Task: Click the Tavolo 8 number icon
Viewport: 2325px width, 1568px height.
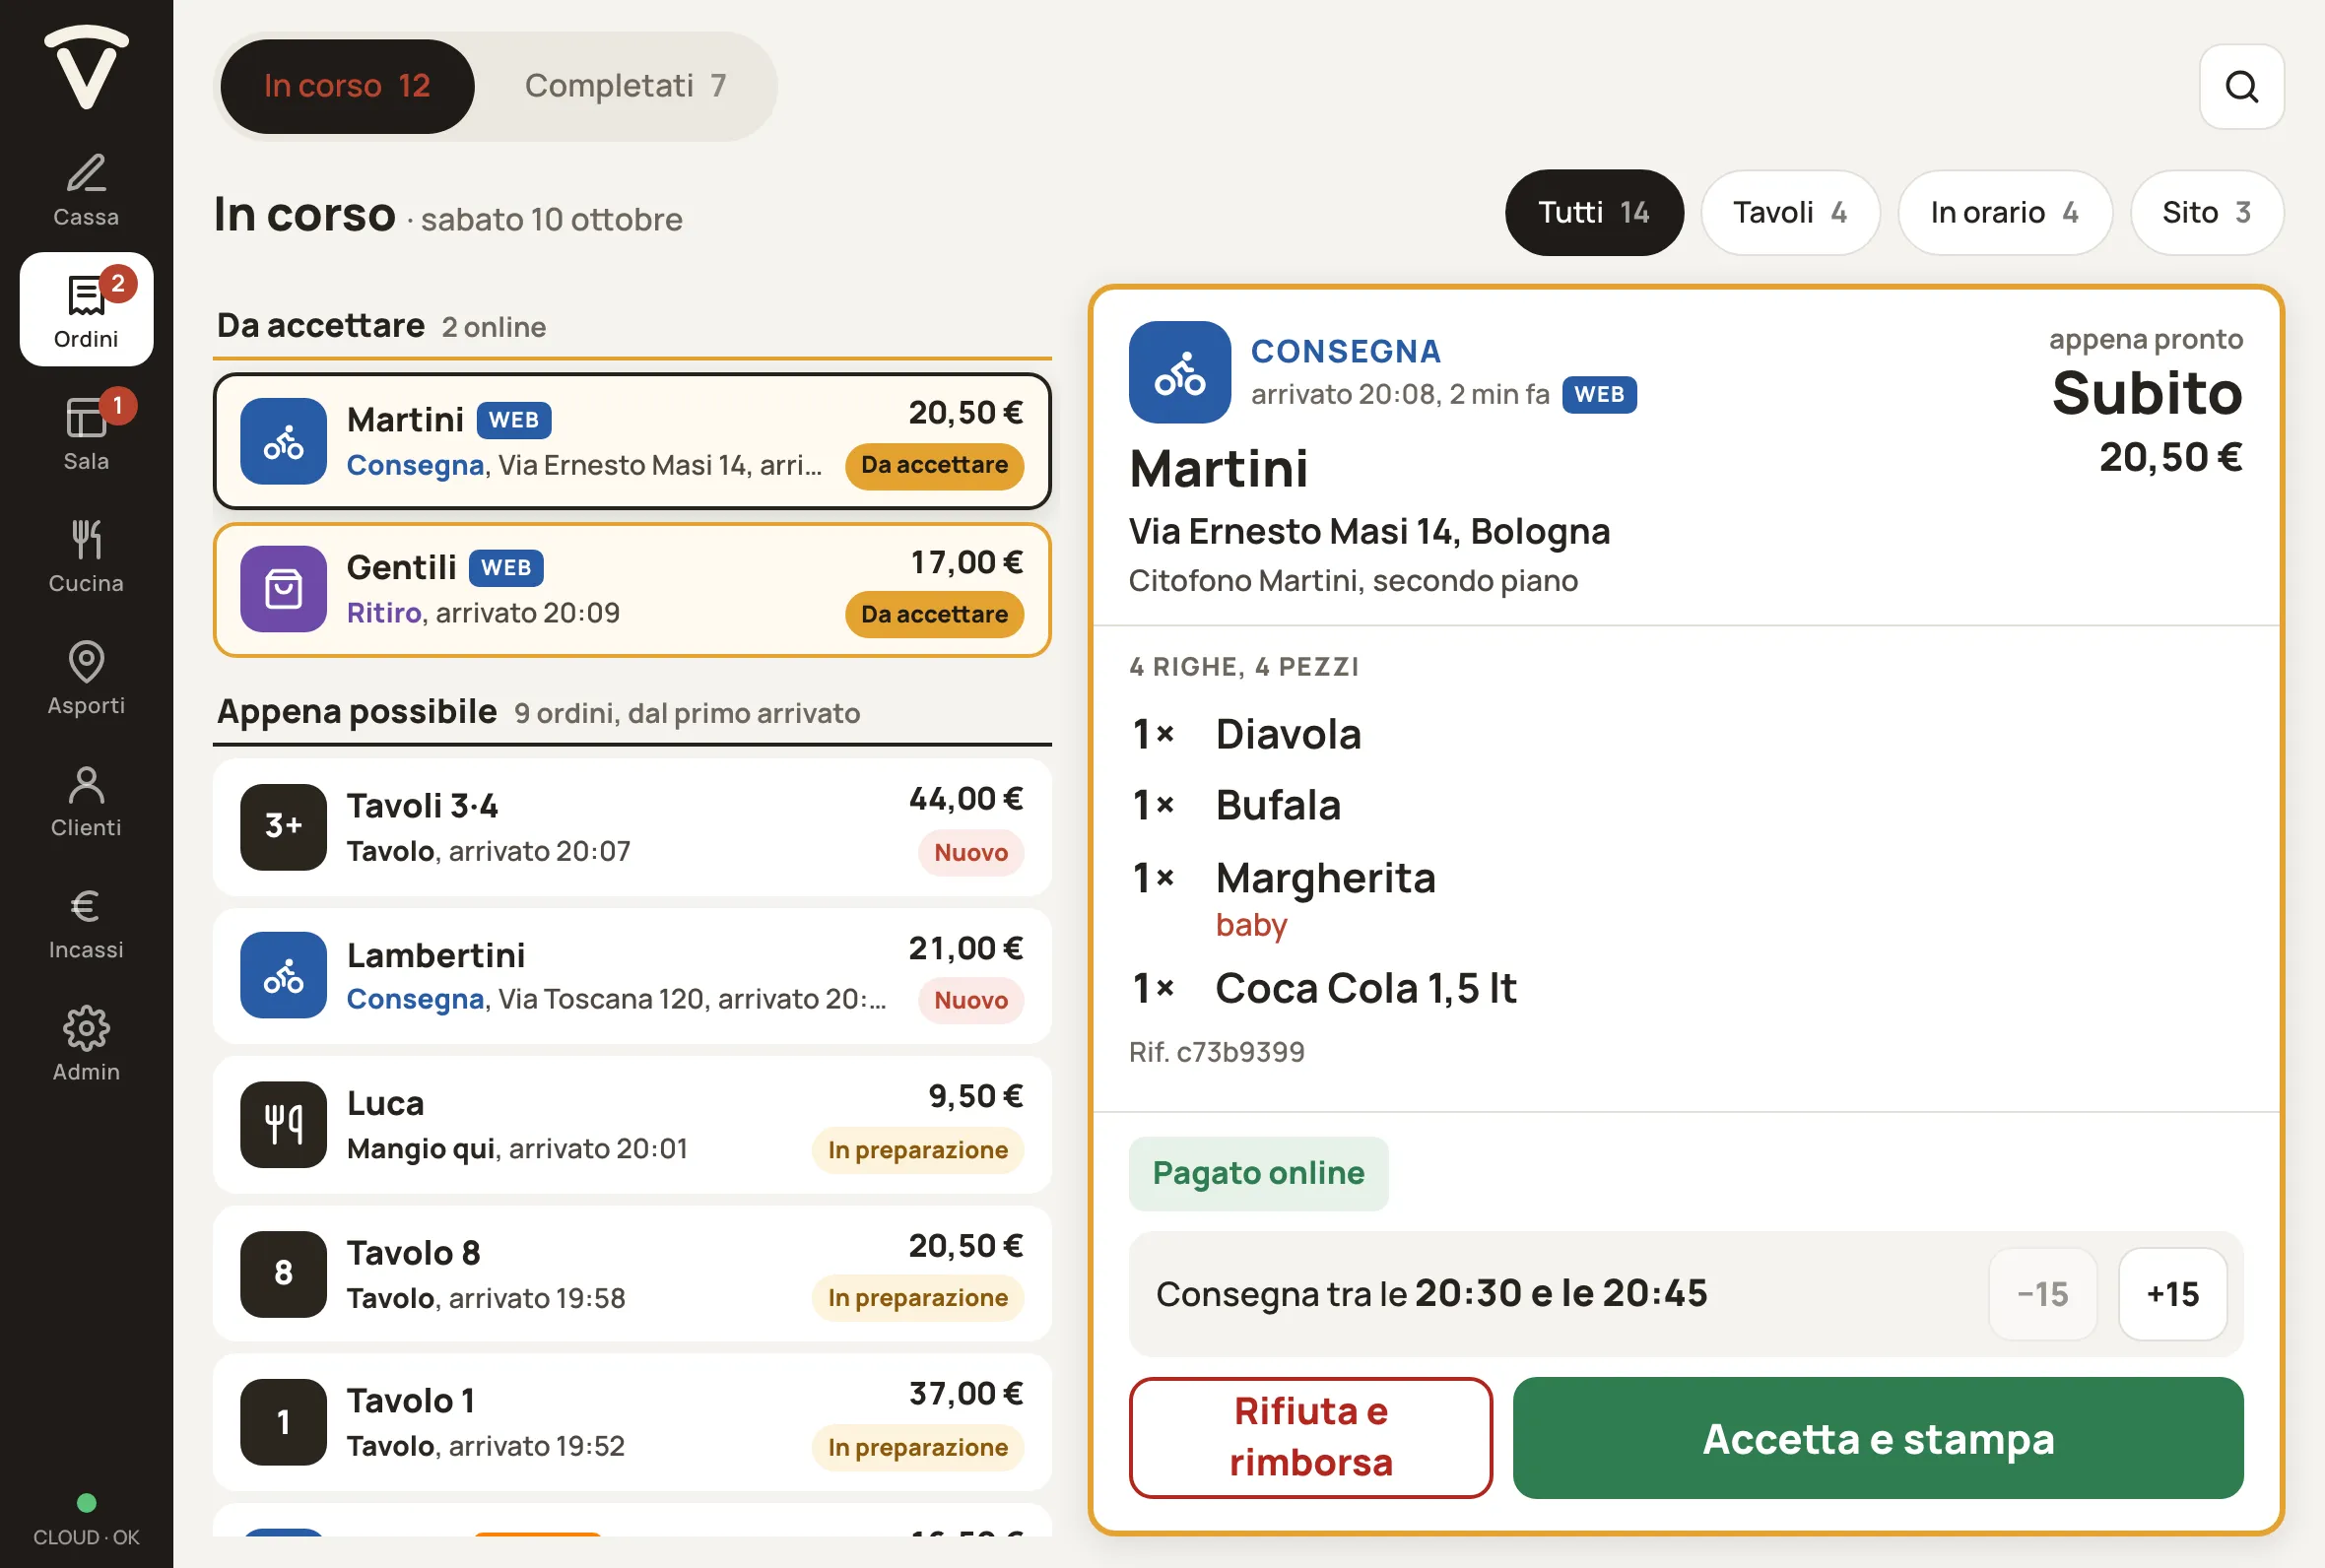Action: [x=283, y=1273]
